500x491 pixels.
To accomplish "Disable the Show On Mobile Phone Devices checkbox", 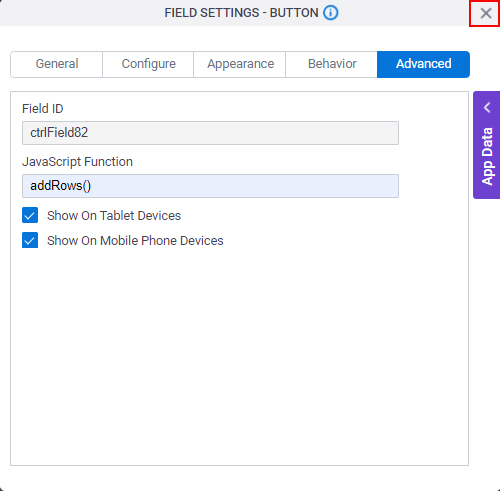I will pos(30,240).
